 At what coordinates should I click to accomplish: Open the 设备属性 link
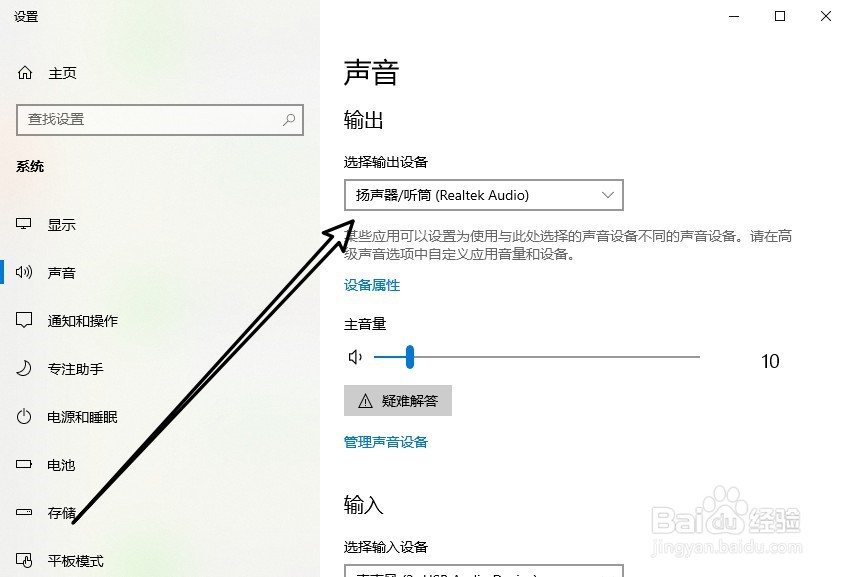372,285
